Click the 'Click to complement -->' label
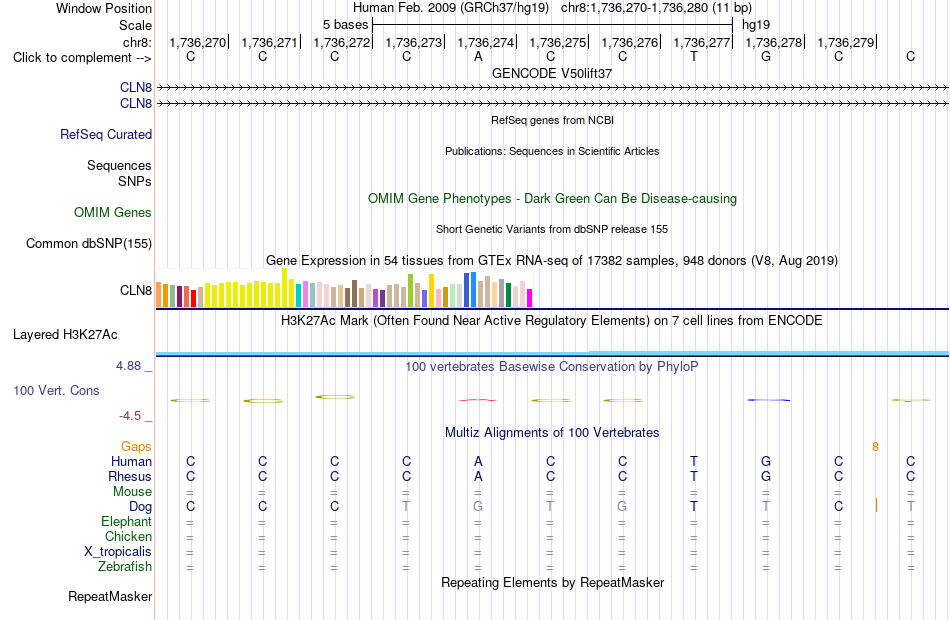This screenshot has width=950, height=620. click(x=82, y=58)
